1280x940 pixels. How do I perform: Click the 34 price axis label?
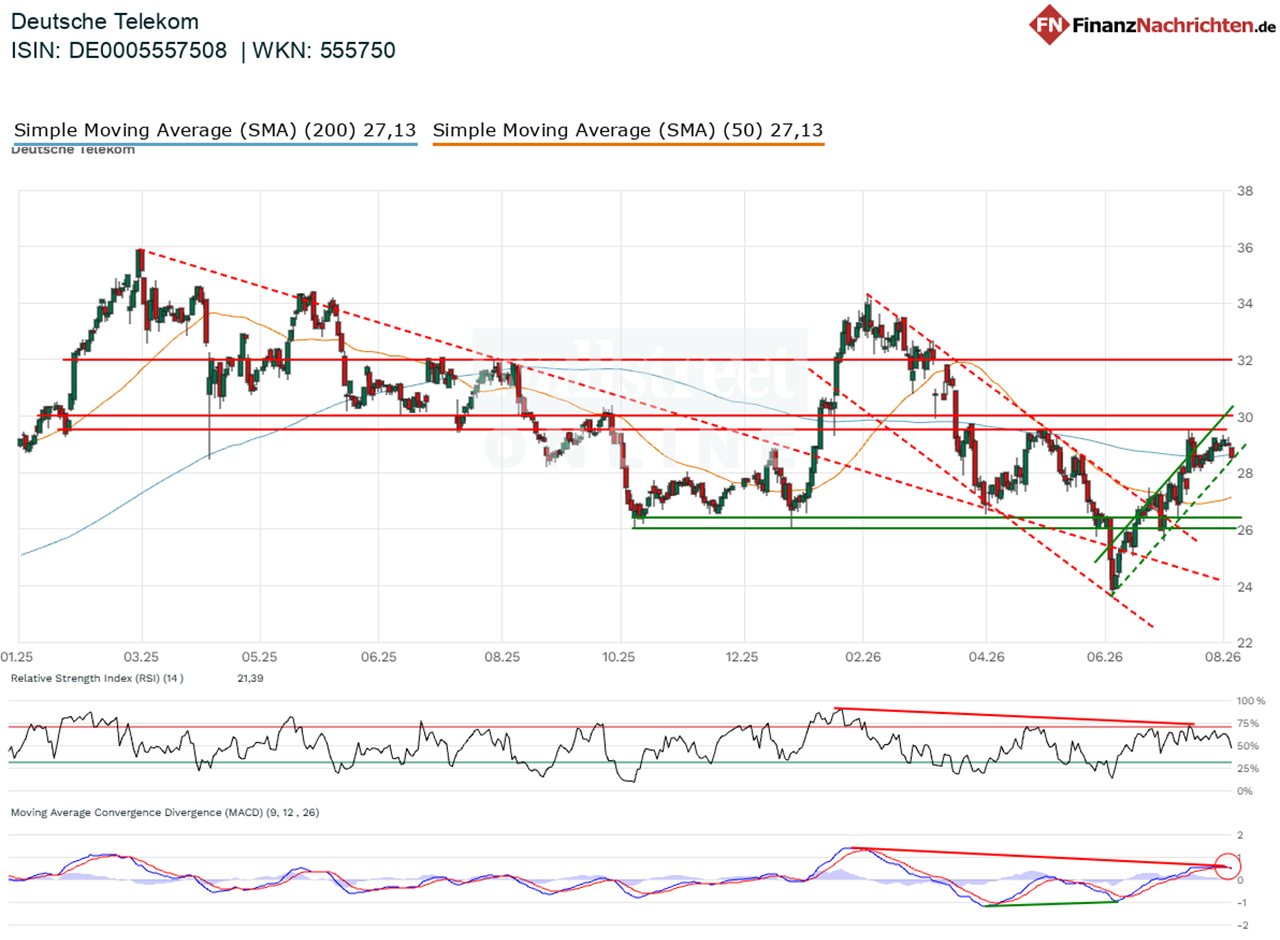pyautogui.click(x=1245, y=304)
